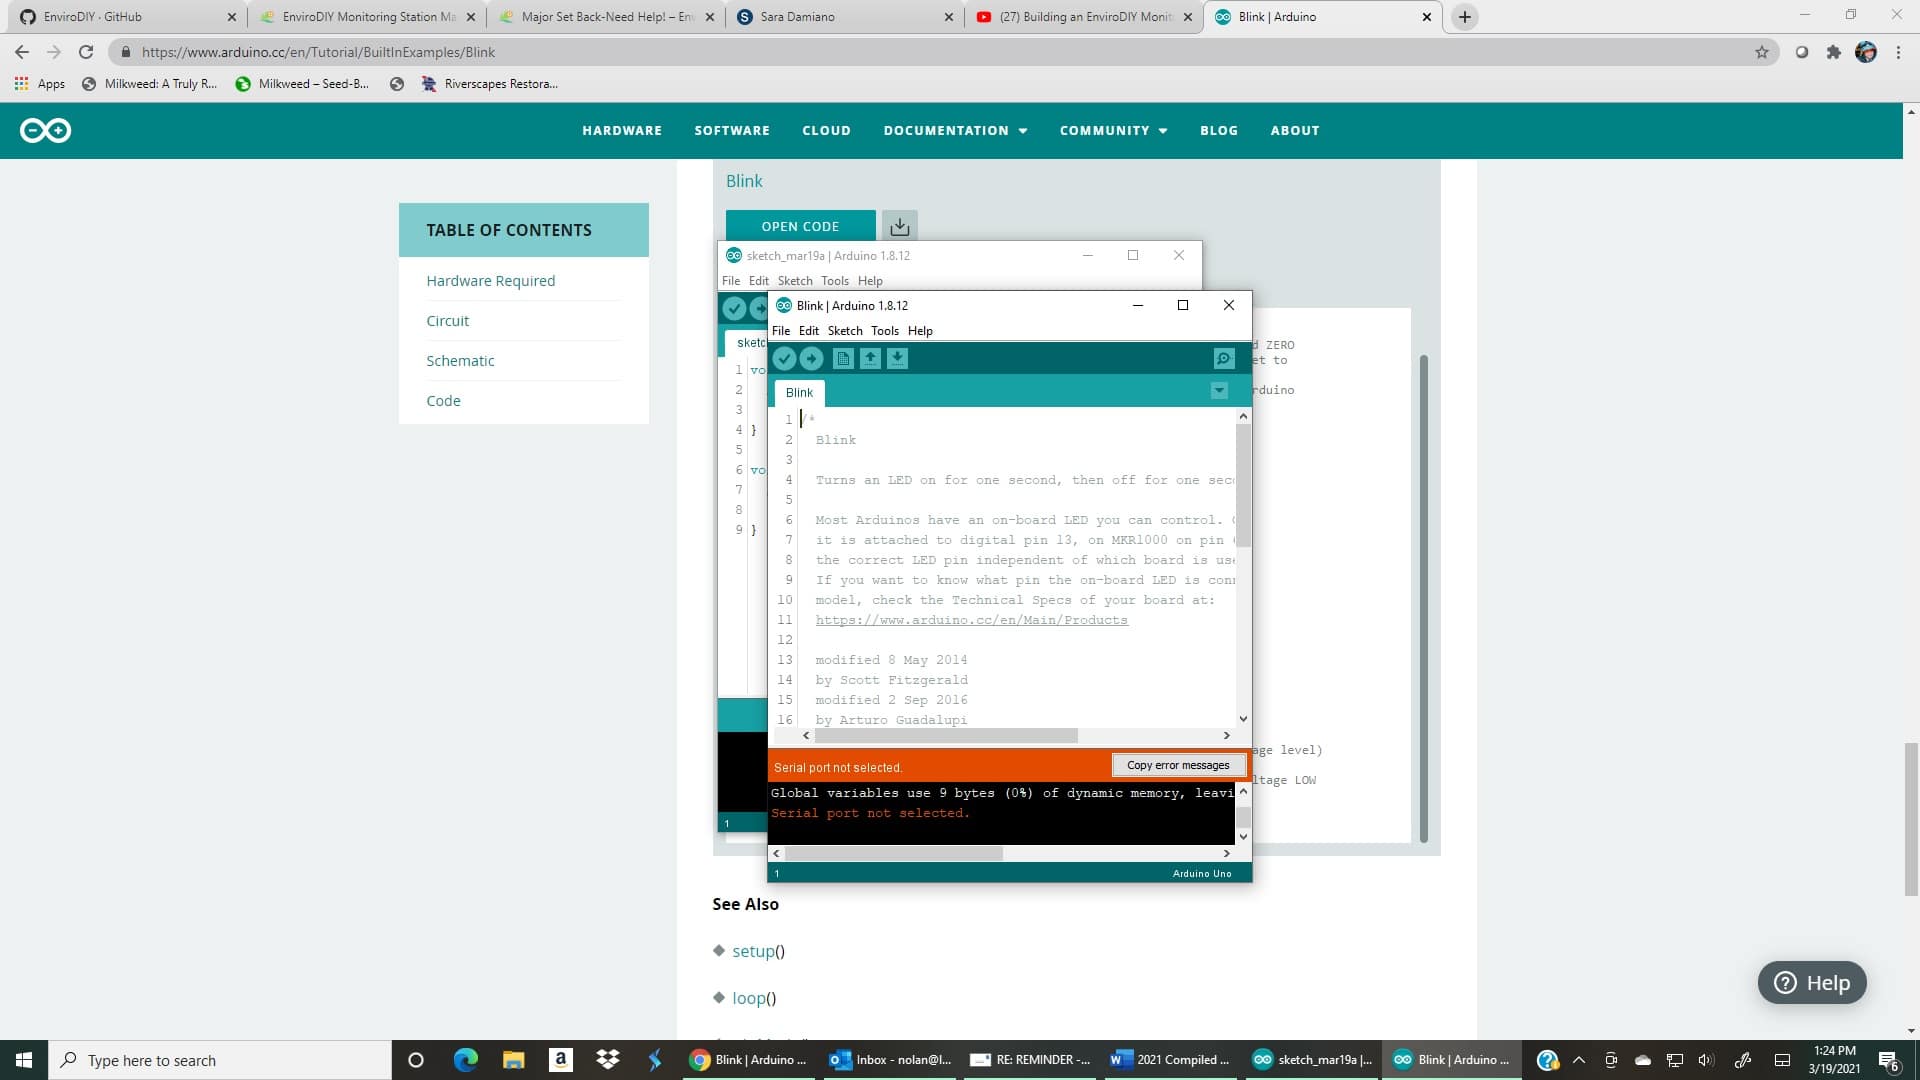Click the Save sketch down-arrow icon

[897, 359]
